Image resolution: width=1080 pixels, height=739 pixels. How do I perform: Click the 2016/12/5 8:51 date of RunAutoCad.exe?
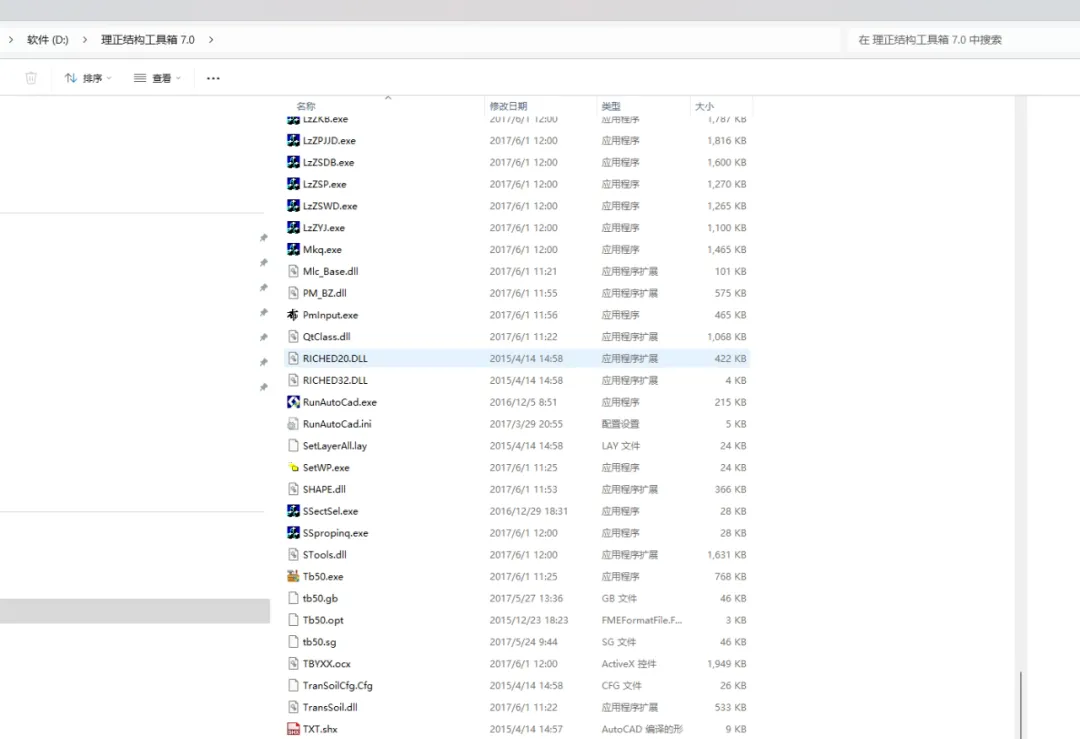tap(523, 402)
